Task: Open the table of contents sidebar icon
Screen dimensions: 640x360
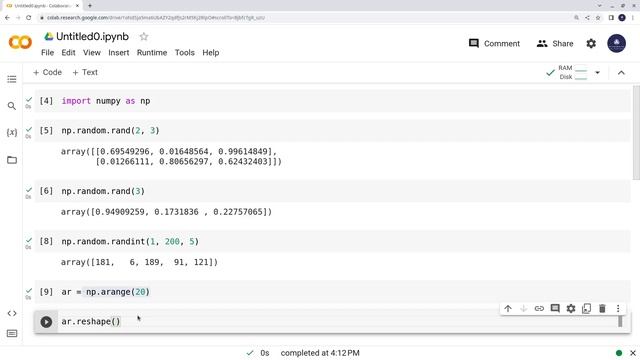Action: click(x=12, y=79)
